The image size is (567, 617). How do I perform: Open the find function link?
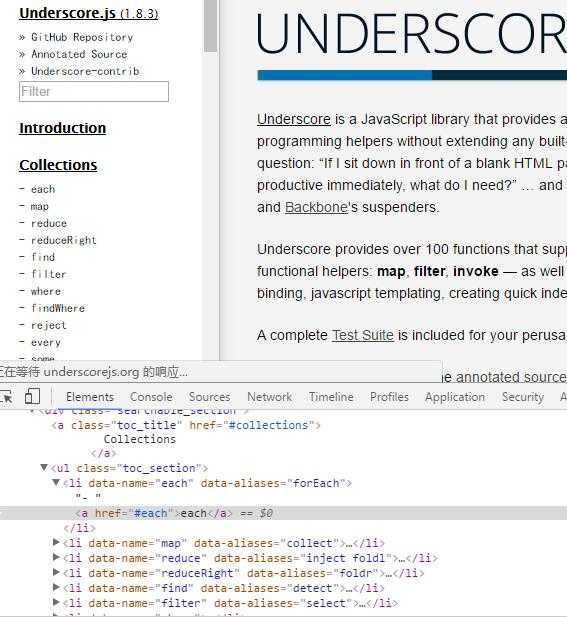[x=43, y=257]
